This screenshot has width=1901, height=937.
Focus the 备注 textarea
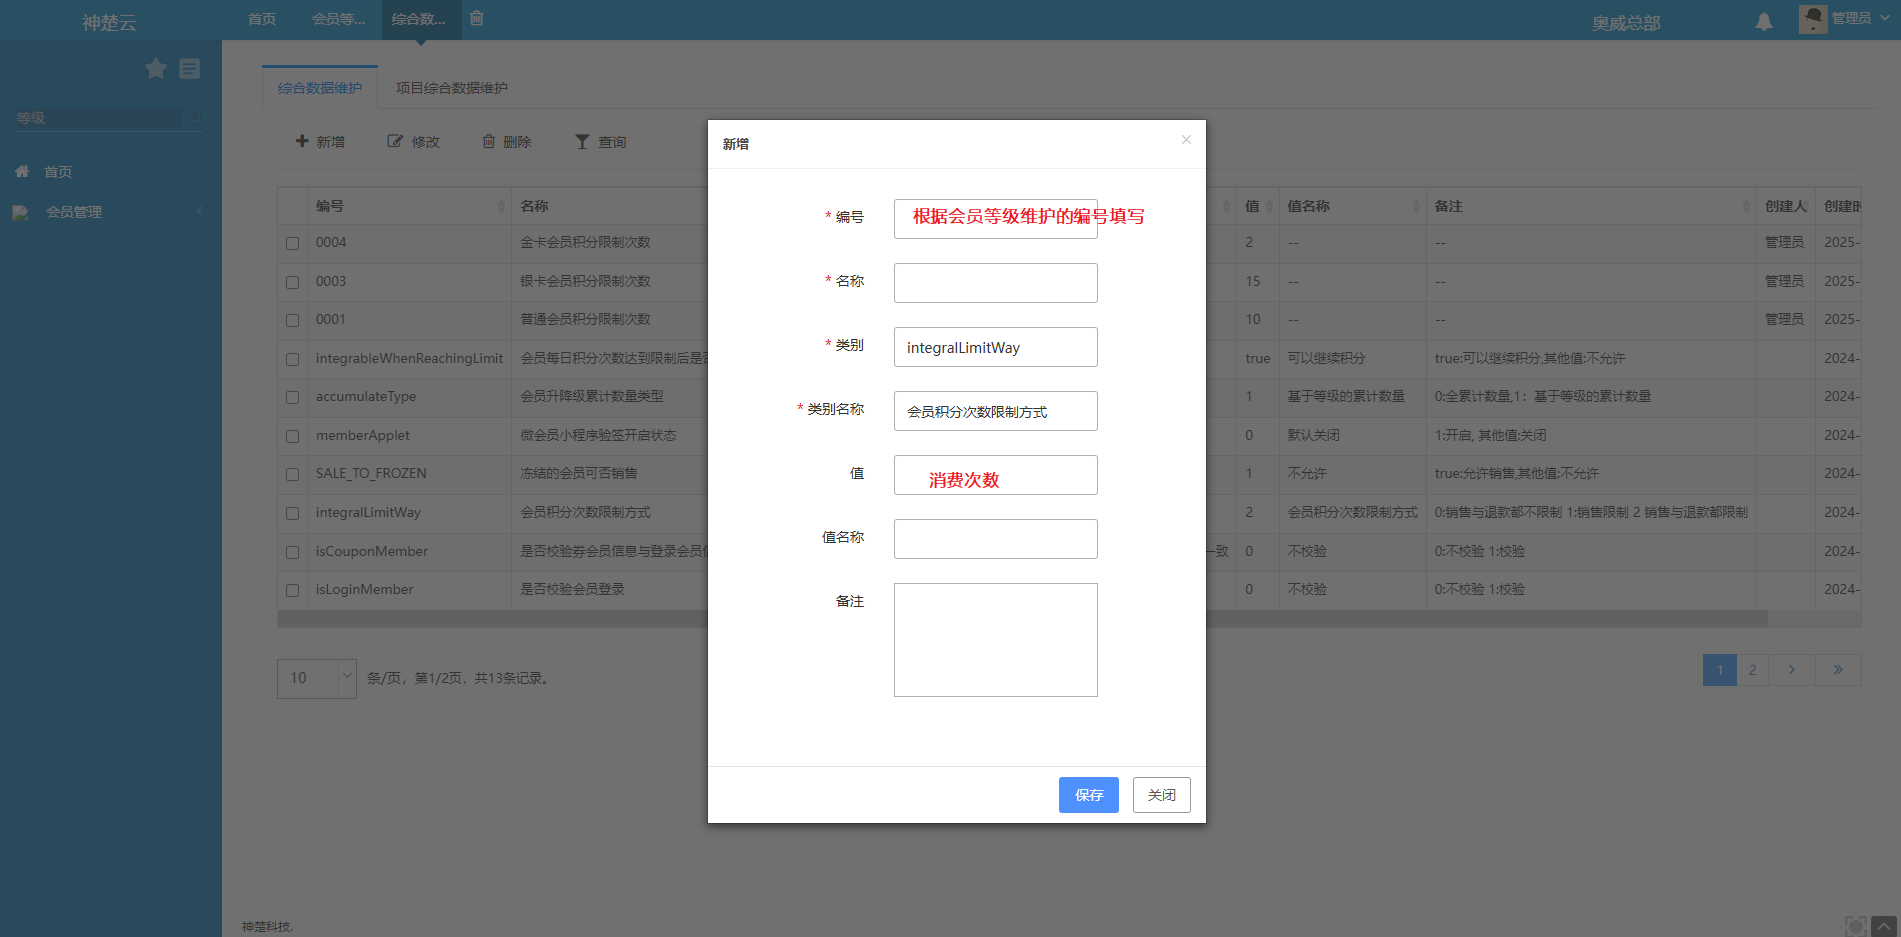[x=996, y=640]
